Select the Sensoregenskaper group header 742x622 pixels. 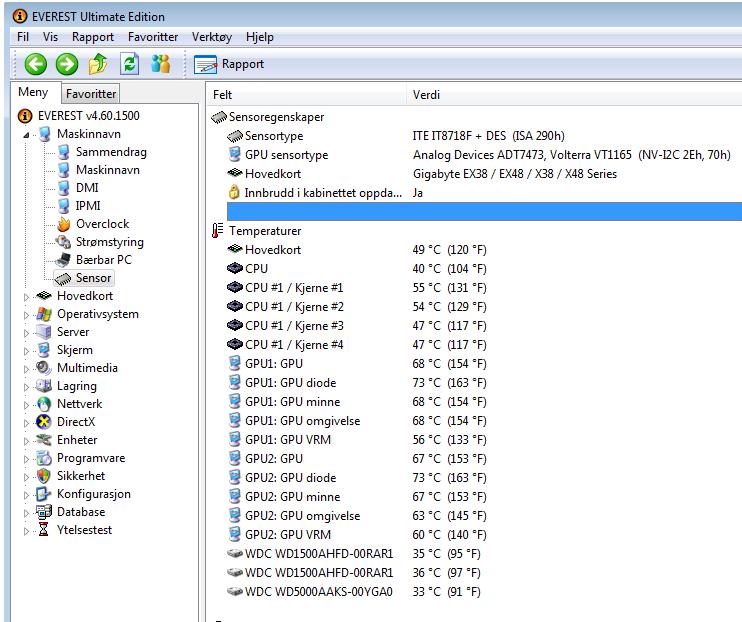(x=268, y=117)
